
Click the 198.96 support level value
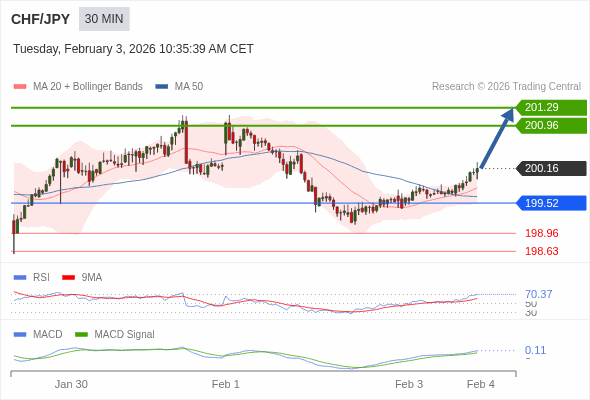(x=542, y=233)
